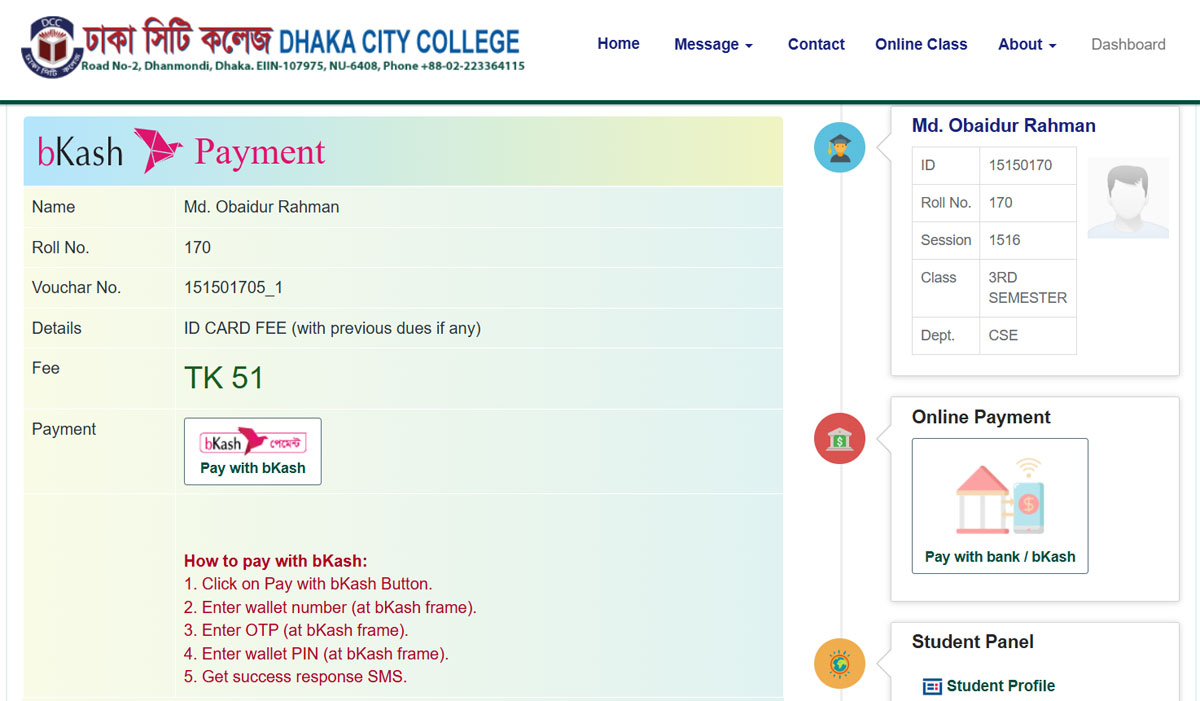This screenshot has height=701, width=1200.
Task: Click the bank and phone payment illustration
Action: click(x=1000, y=497)
